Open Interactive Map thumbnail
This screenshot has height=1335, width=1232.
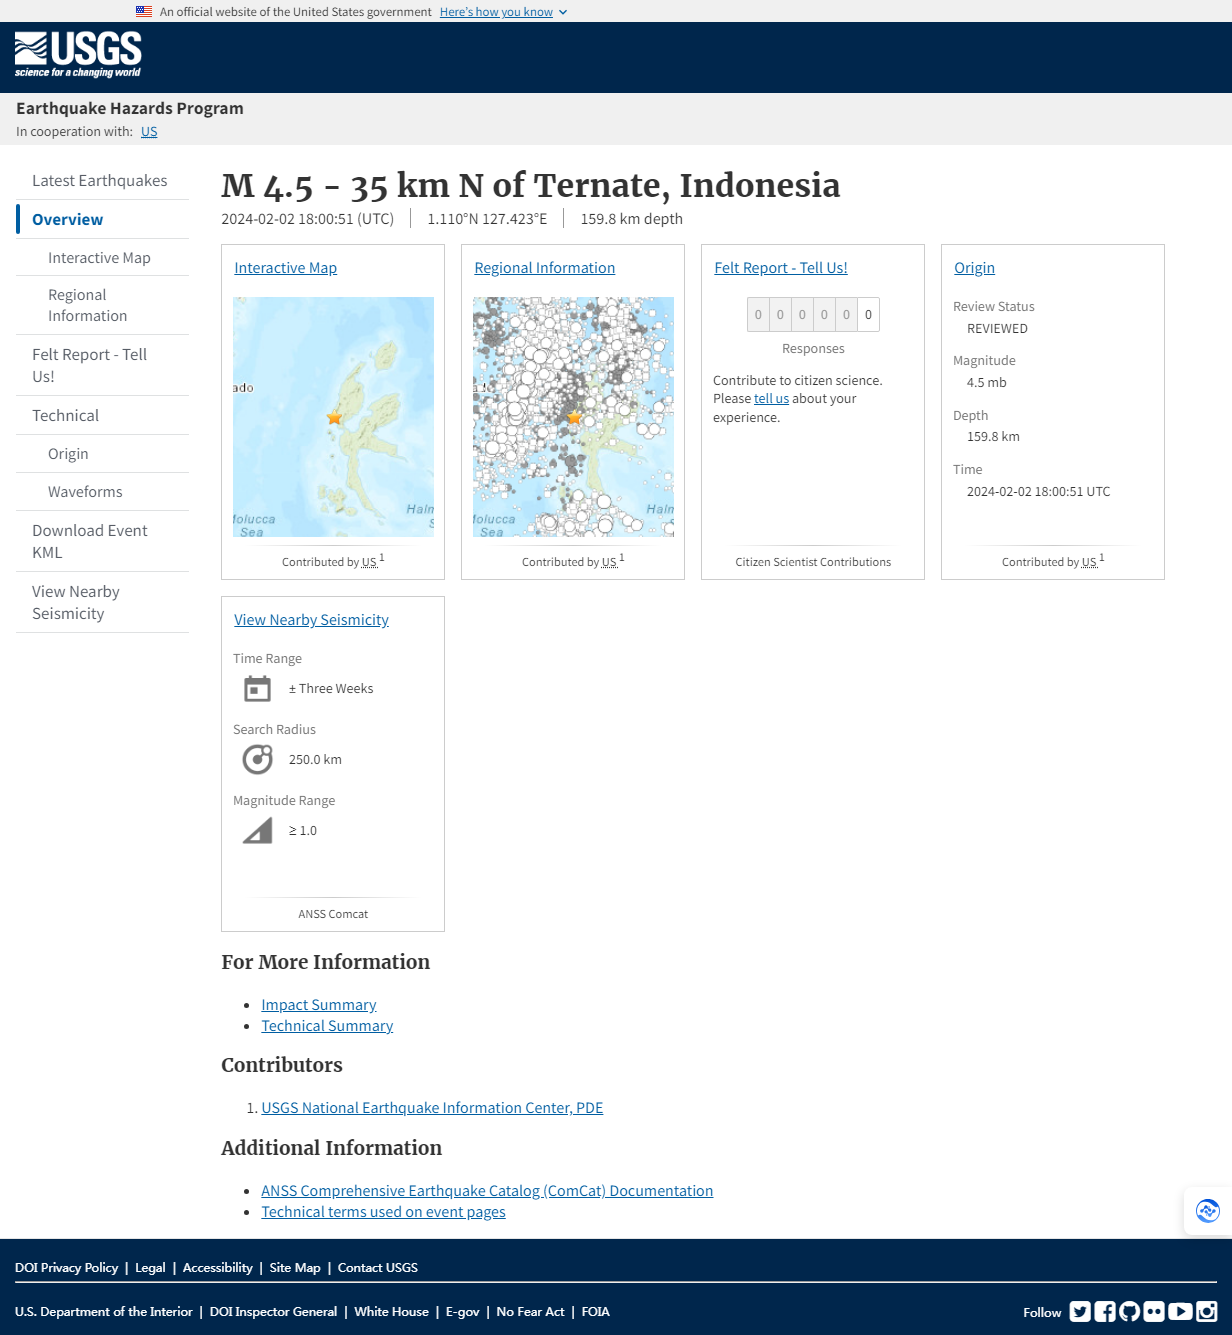[x=333, y=417]
